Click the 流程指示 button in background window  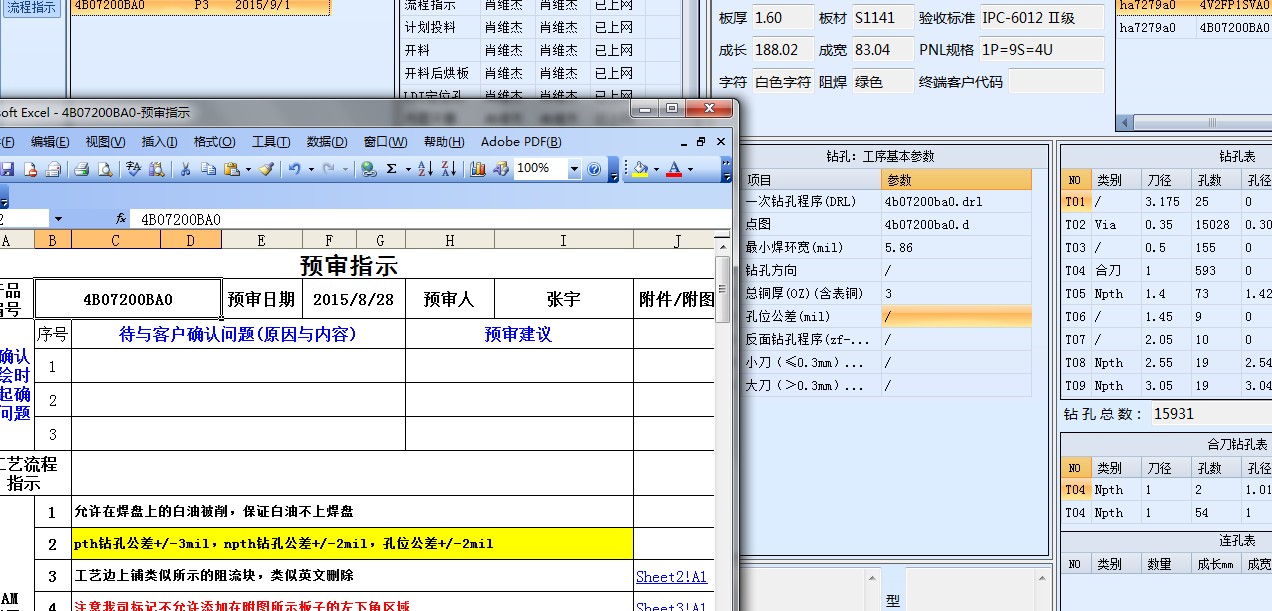[32, 7]
